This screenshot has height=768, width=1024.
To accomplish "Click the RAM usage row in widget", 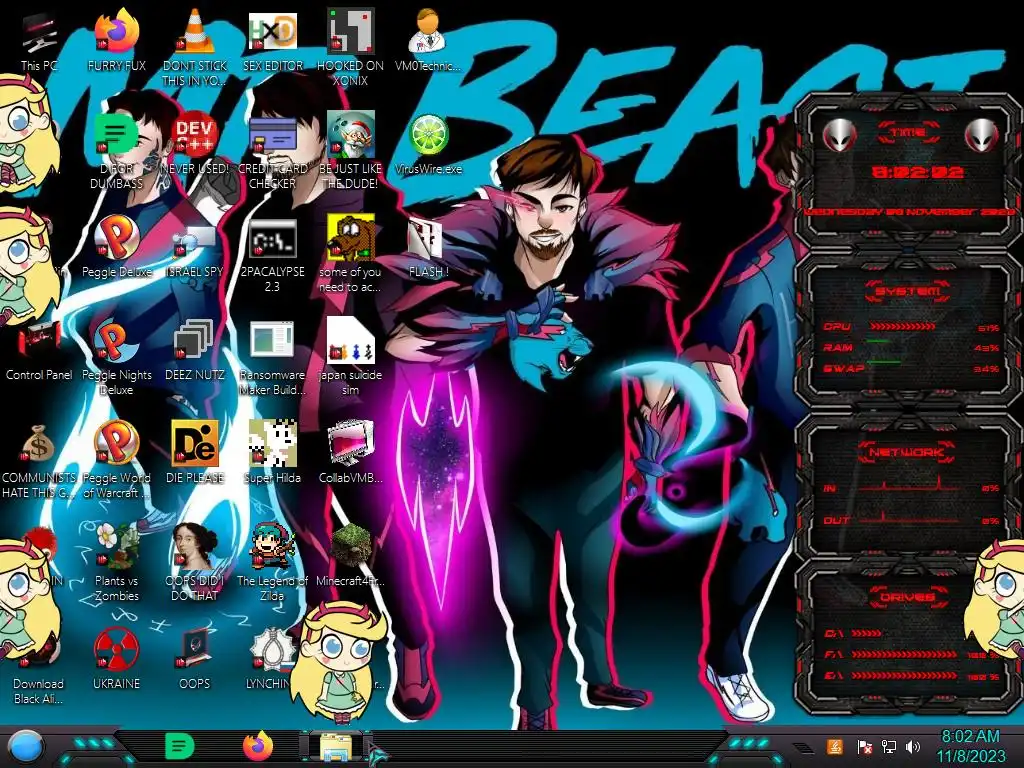I will [x=911, y=347].
